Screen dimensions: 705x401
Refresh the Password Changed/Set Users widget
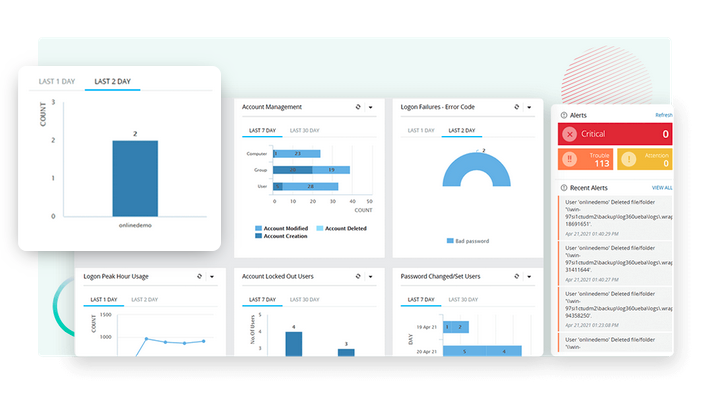[515, 276]
